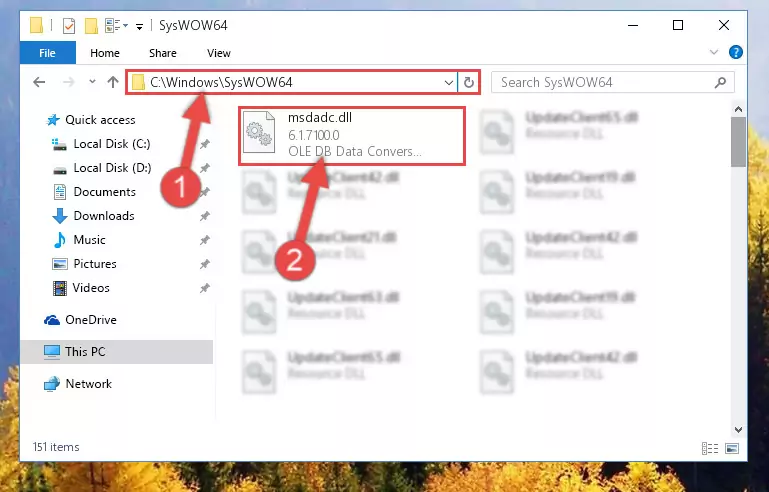This screenshot has height=492, width=769.
Task: Select Quick access in navigation pane
Action: coord(100,120)
